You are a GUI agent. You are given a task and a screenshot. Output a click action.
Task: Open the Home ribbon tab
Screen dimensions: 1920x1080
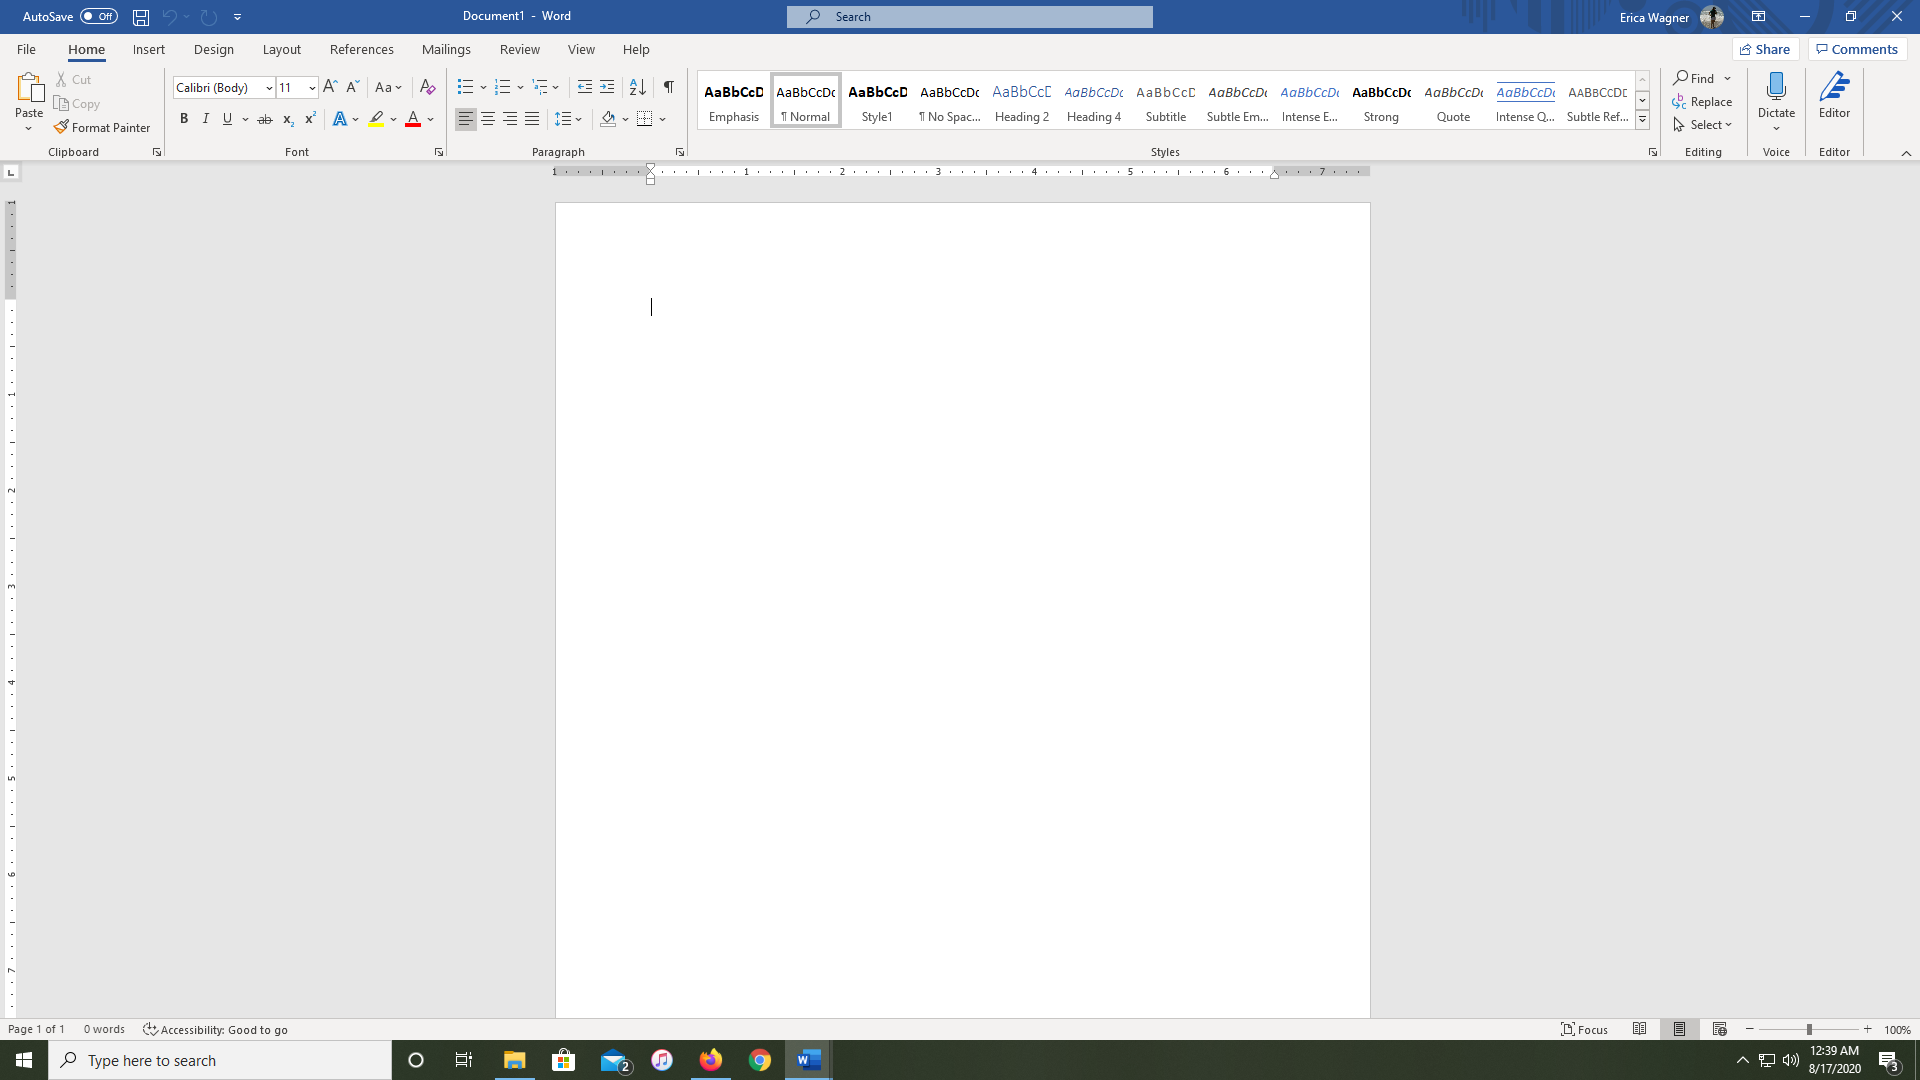(86, 49)
